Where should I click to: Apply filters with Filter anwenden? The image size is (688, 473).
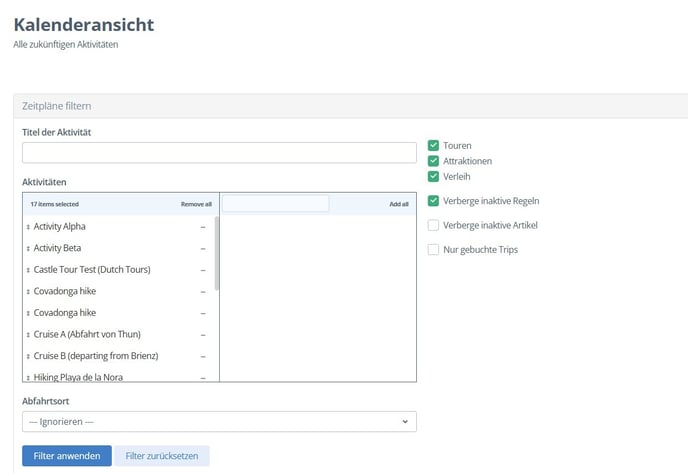67,456
